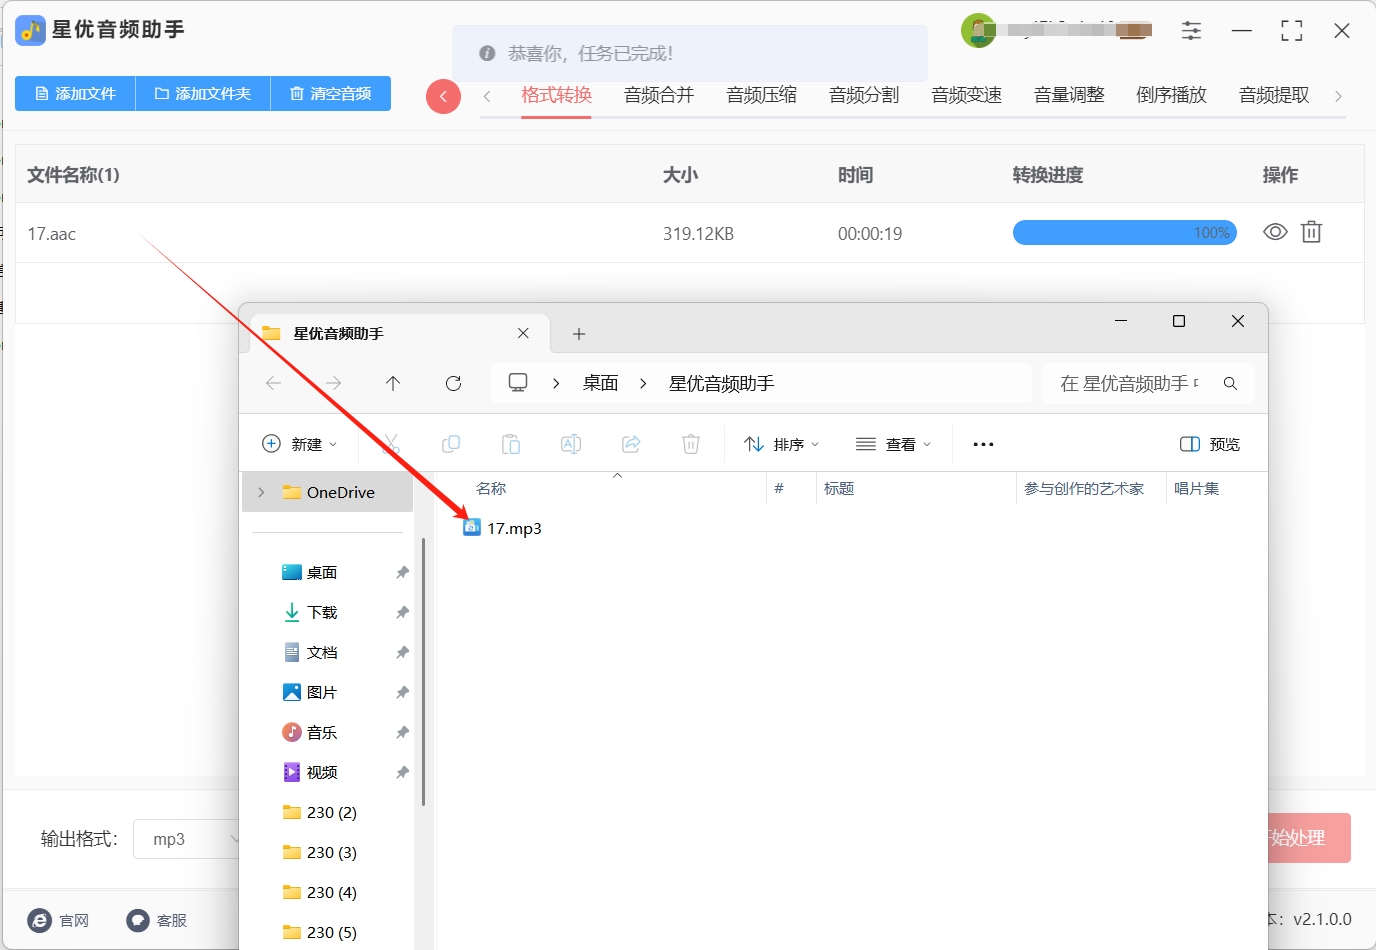
Task: Switch to the 音频提取 tab
Action: [1274, 95]
